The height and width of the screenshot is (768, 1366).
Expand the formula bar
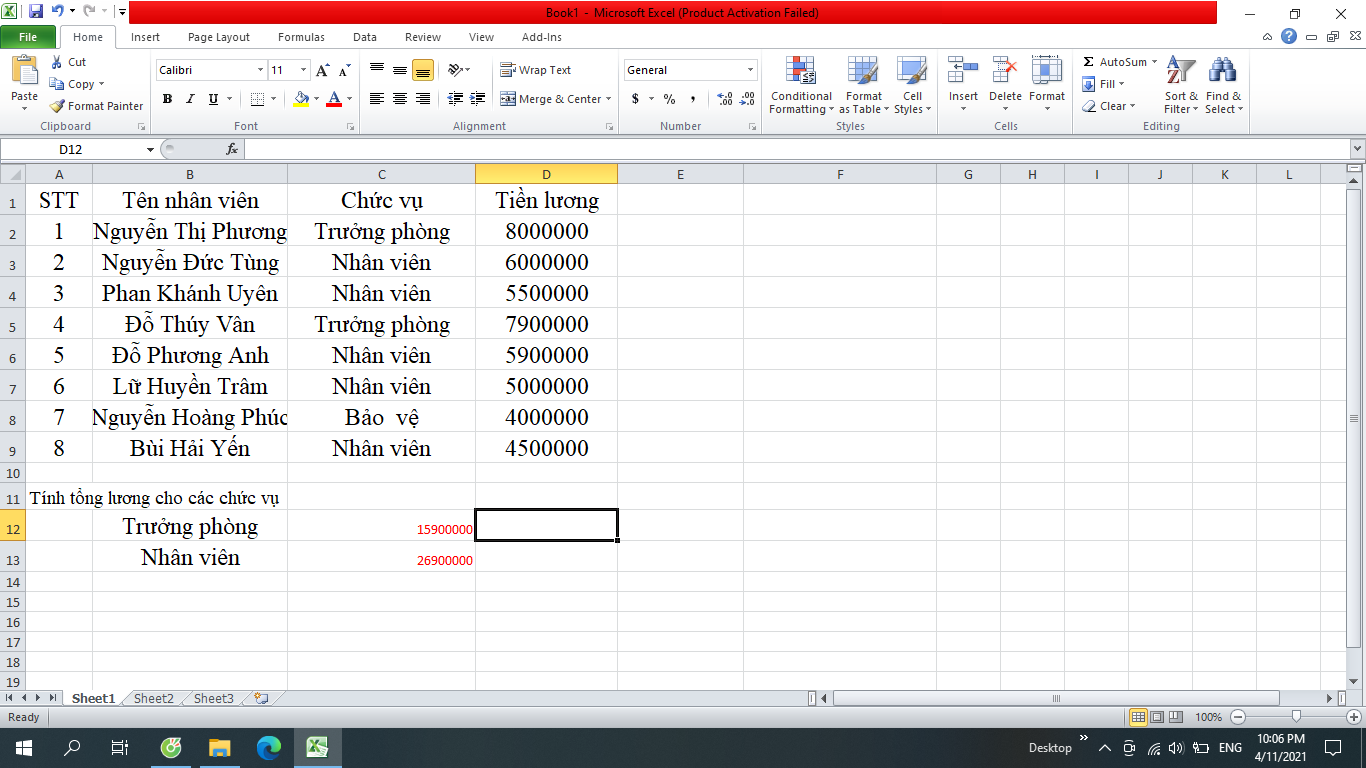1357,149
